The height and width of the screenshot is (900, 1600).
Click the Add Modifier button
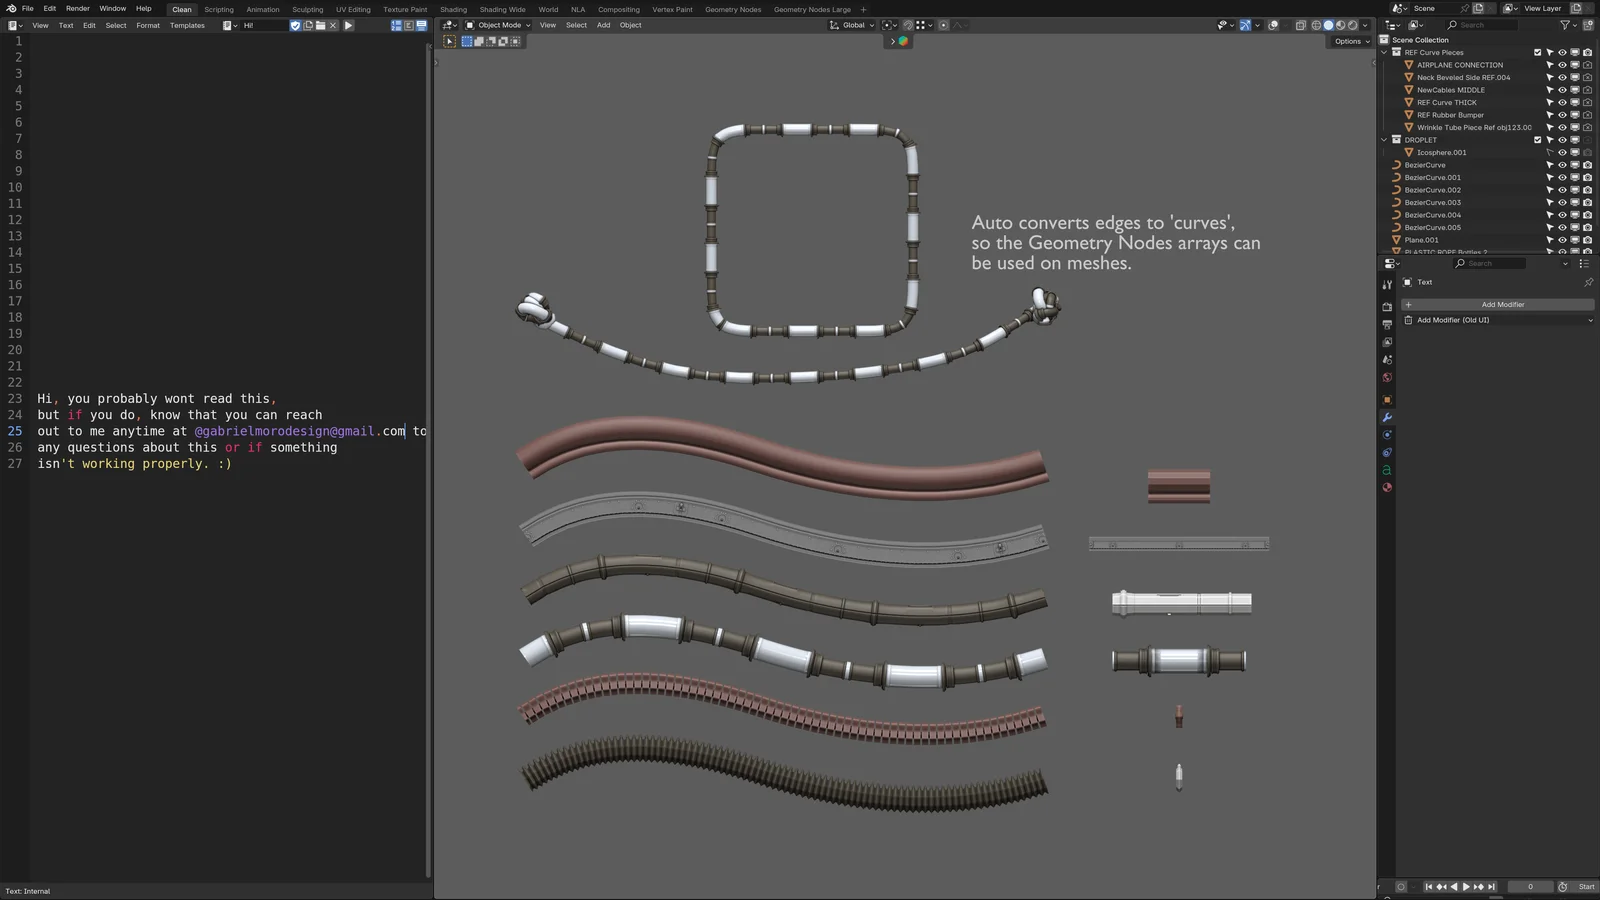1503,304
